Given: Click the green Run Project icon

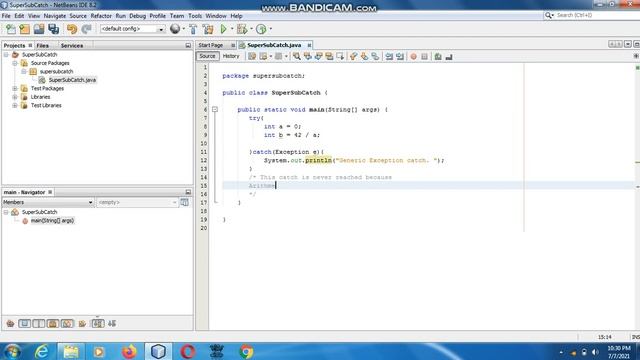Looking at the screenshot, I should (x=223, y=29).
